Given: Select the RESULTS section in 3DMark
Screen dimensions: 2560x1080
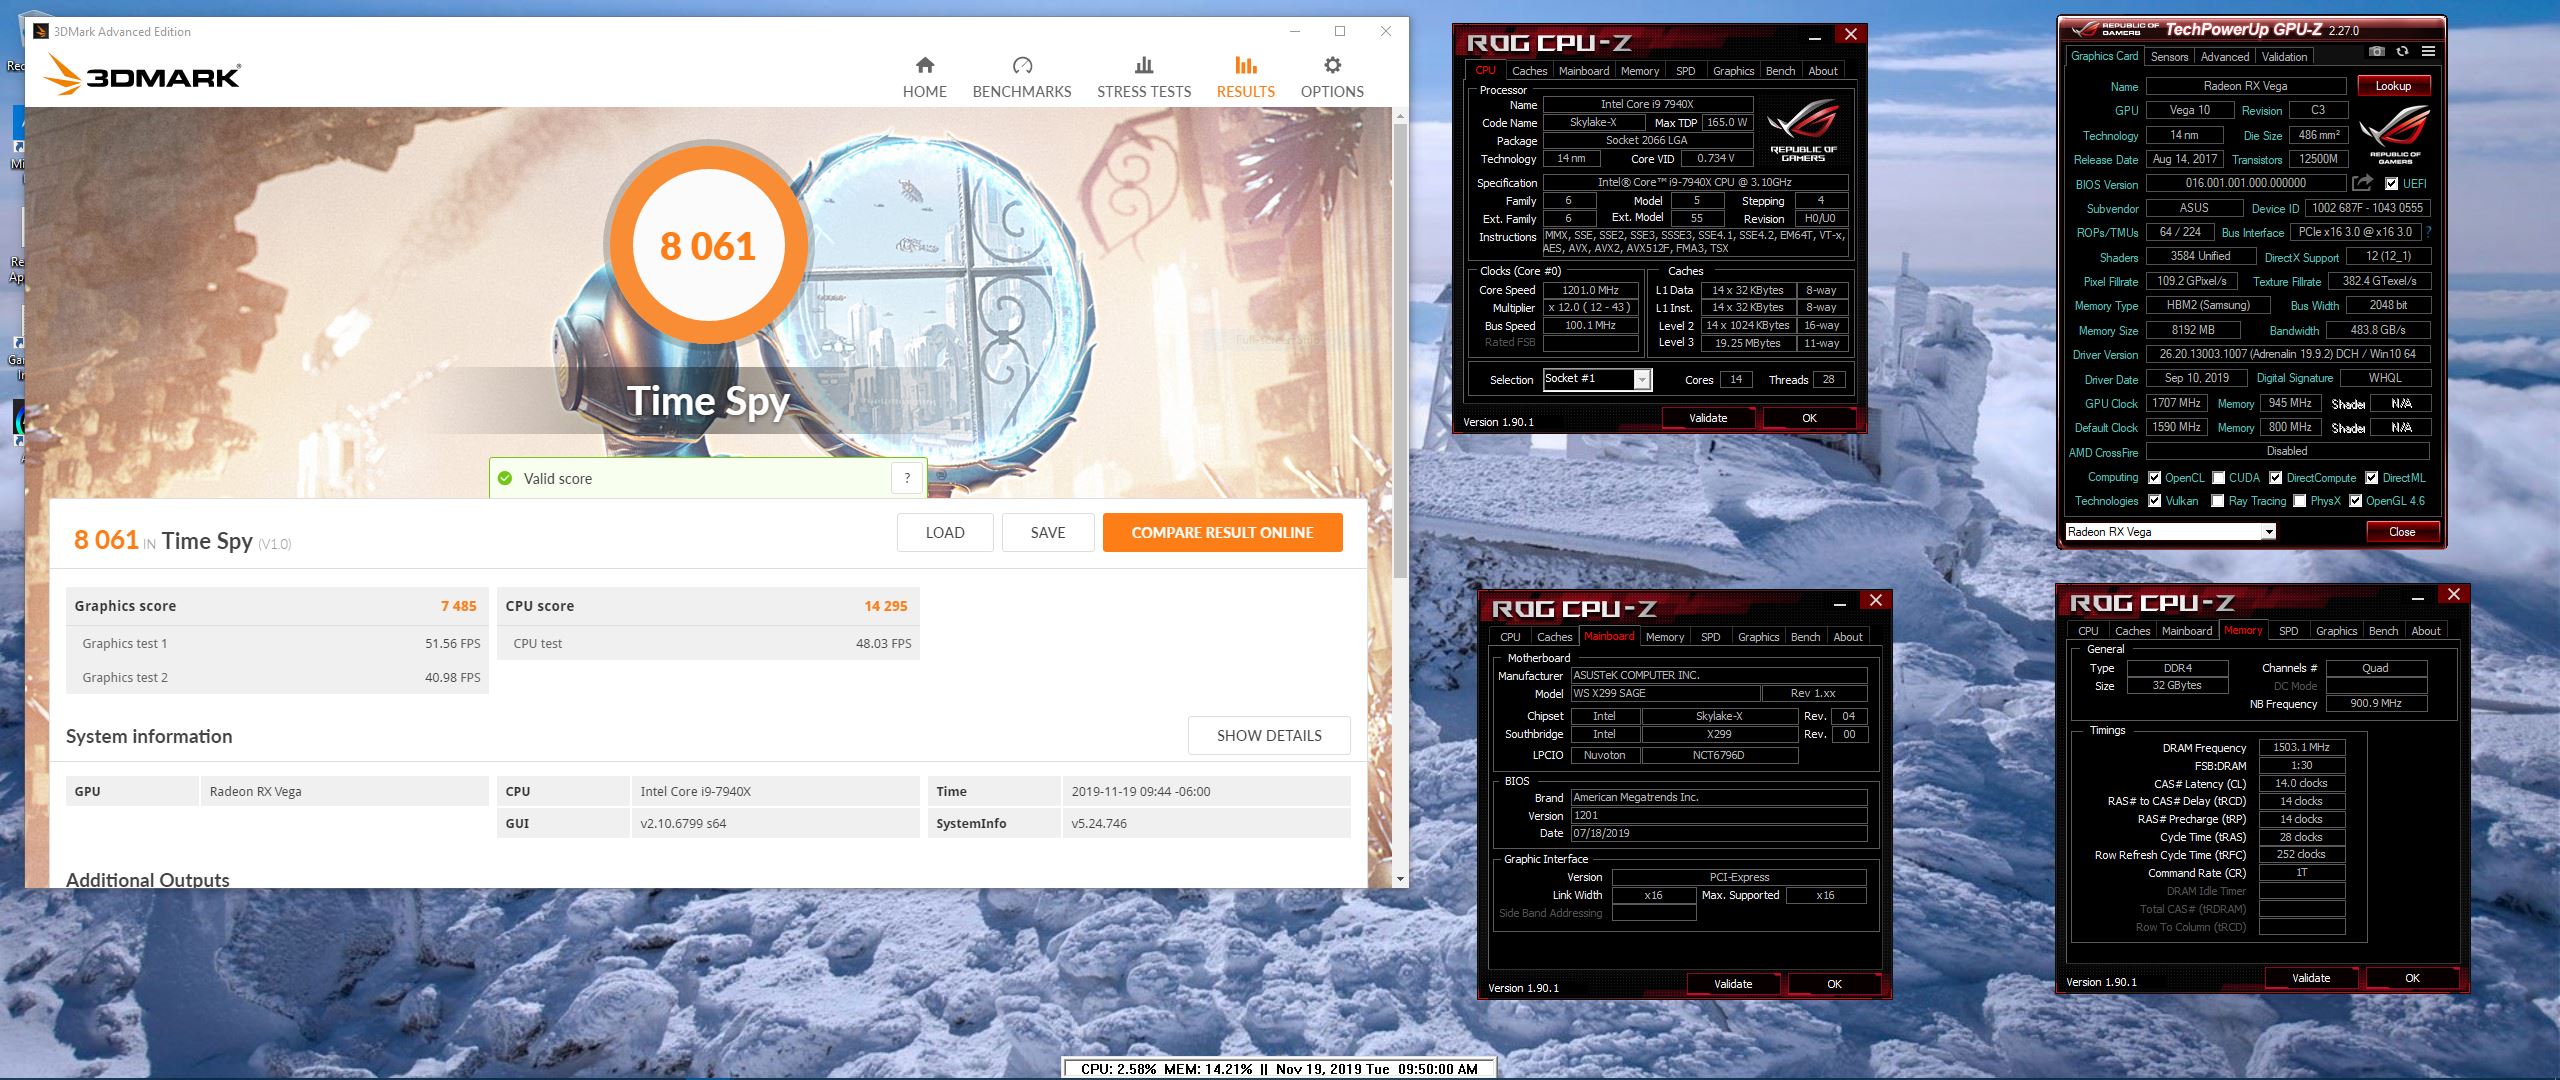Looking at the screenshot, I should click(1245, 77).
